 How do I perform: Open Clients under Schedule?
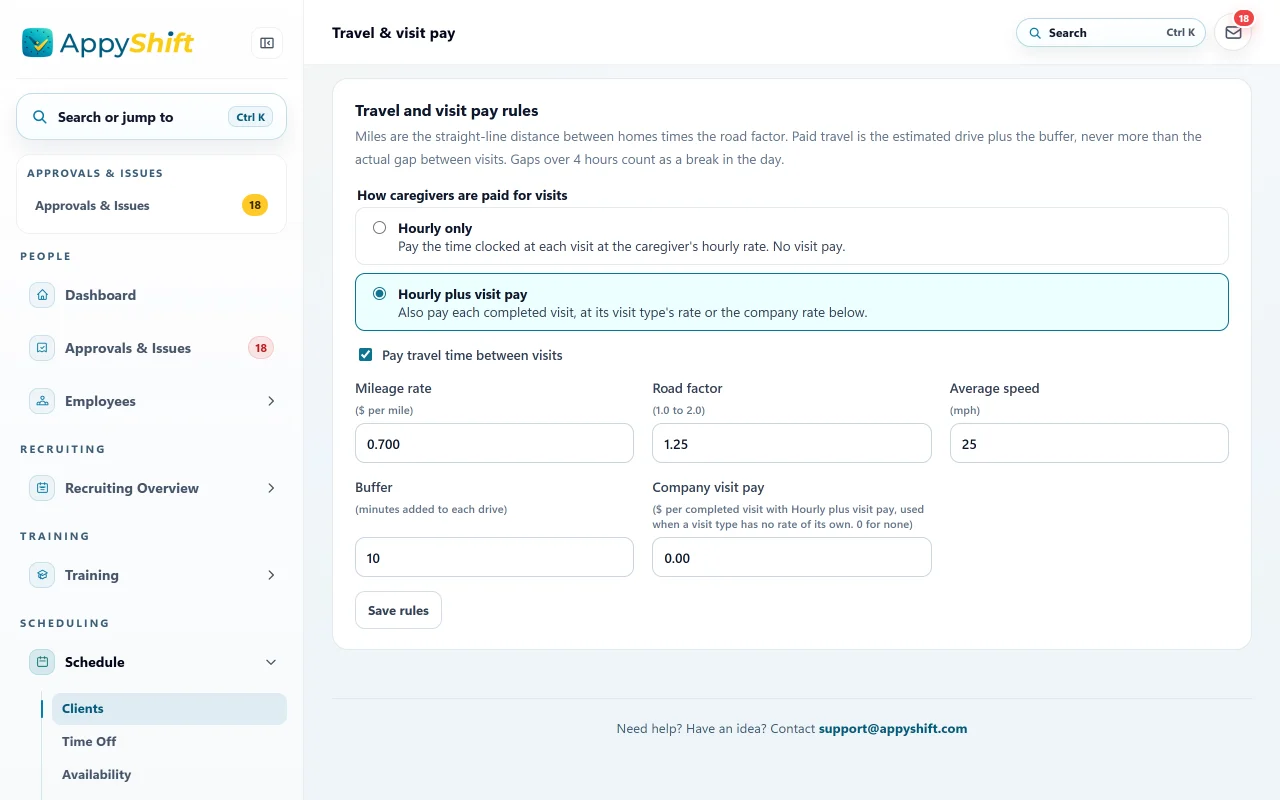169,709
